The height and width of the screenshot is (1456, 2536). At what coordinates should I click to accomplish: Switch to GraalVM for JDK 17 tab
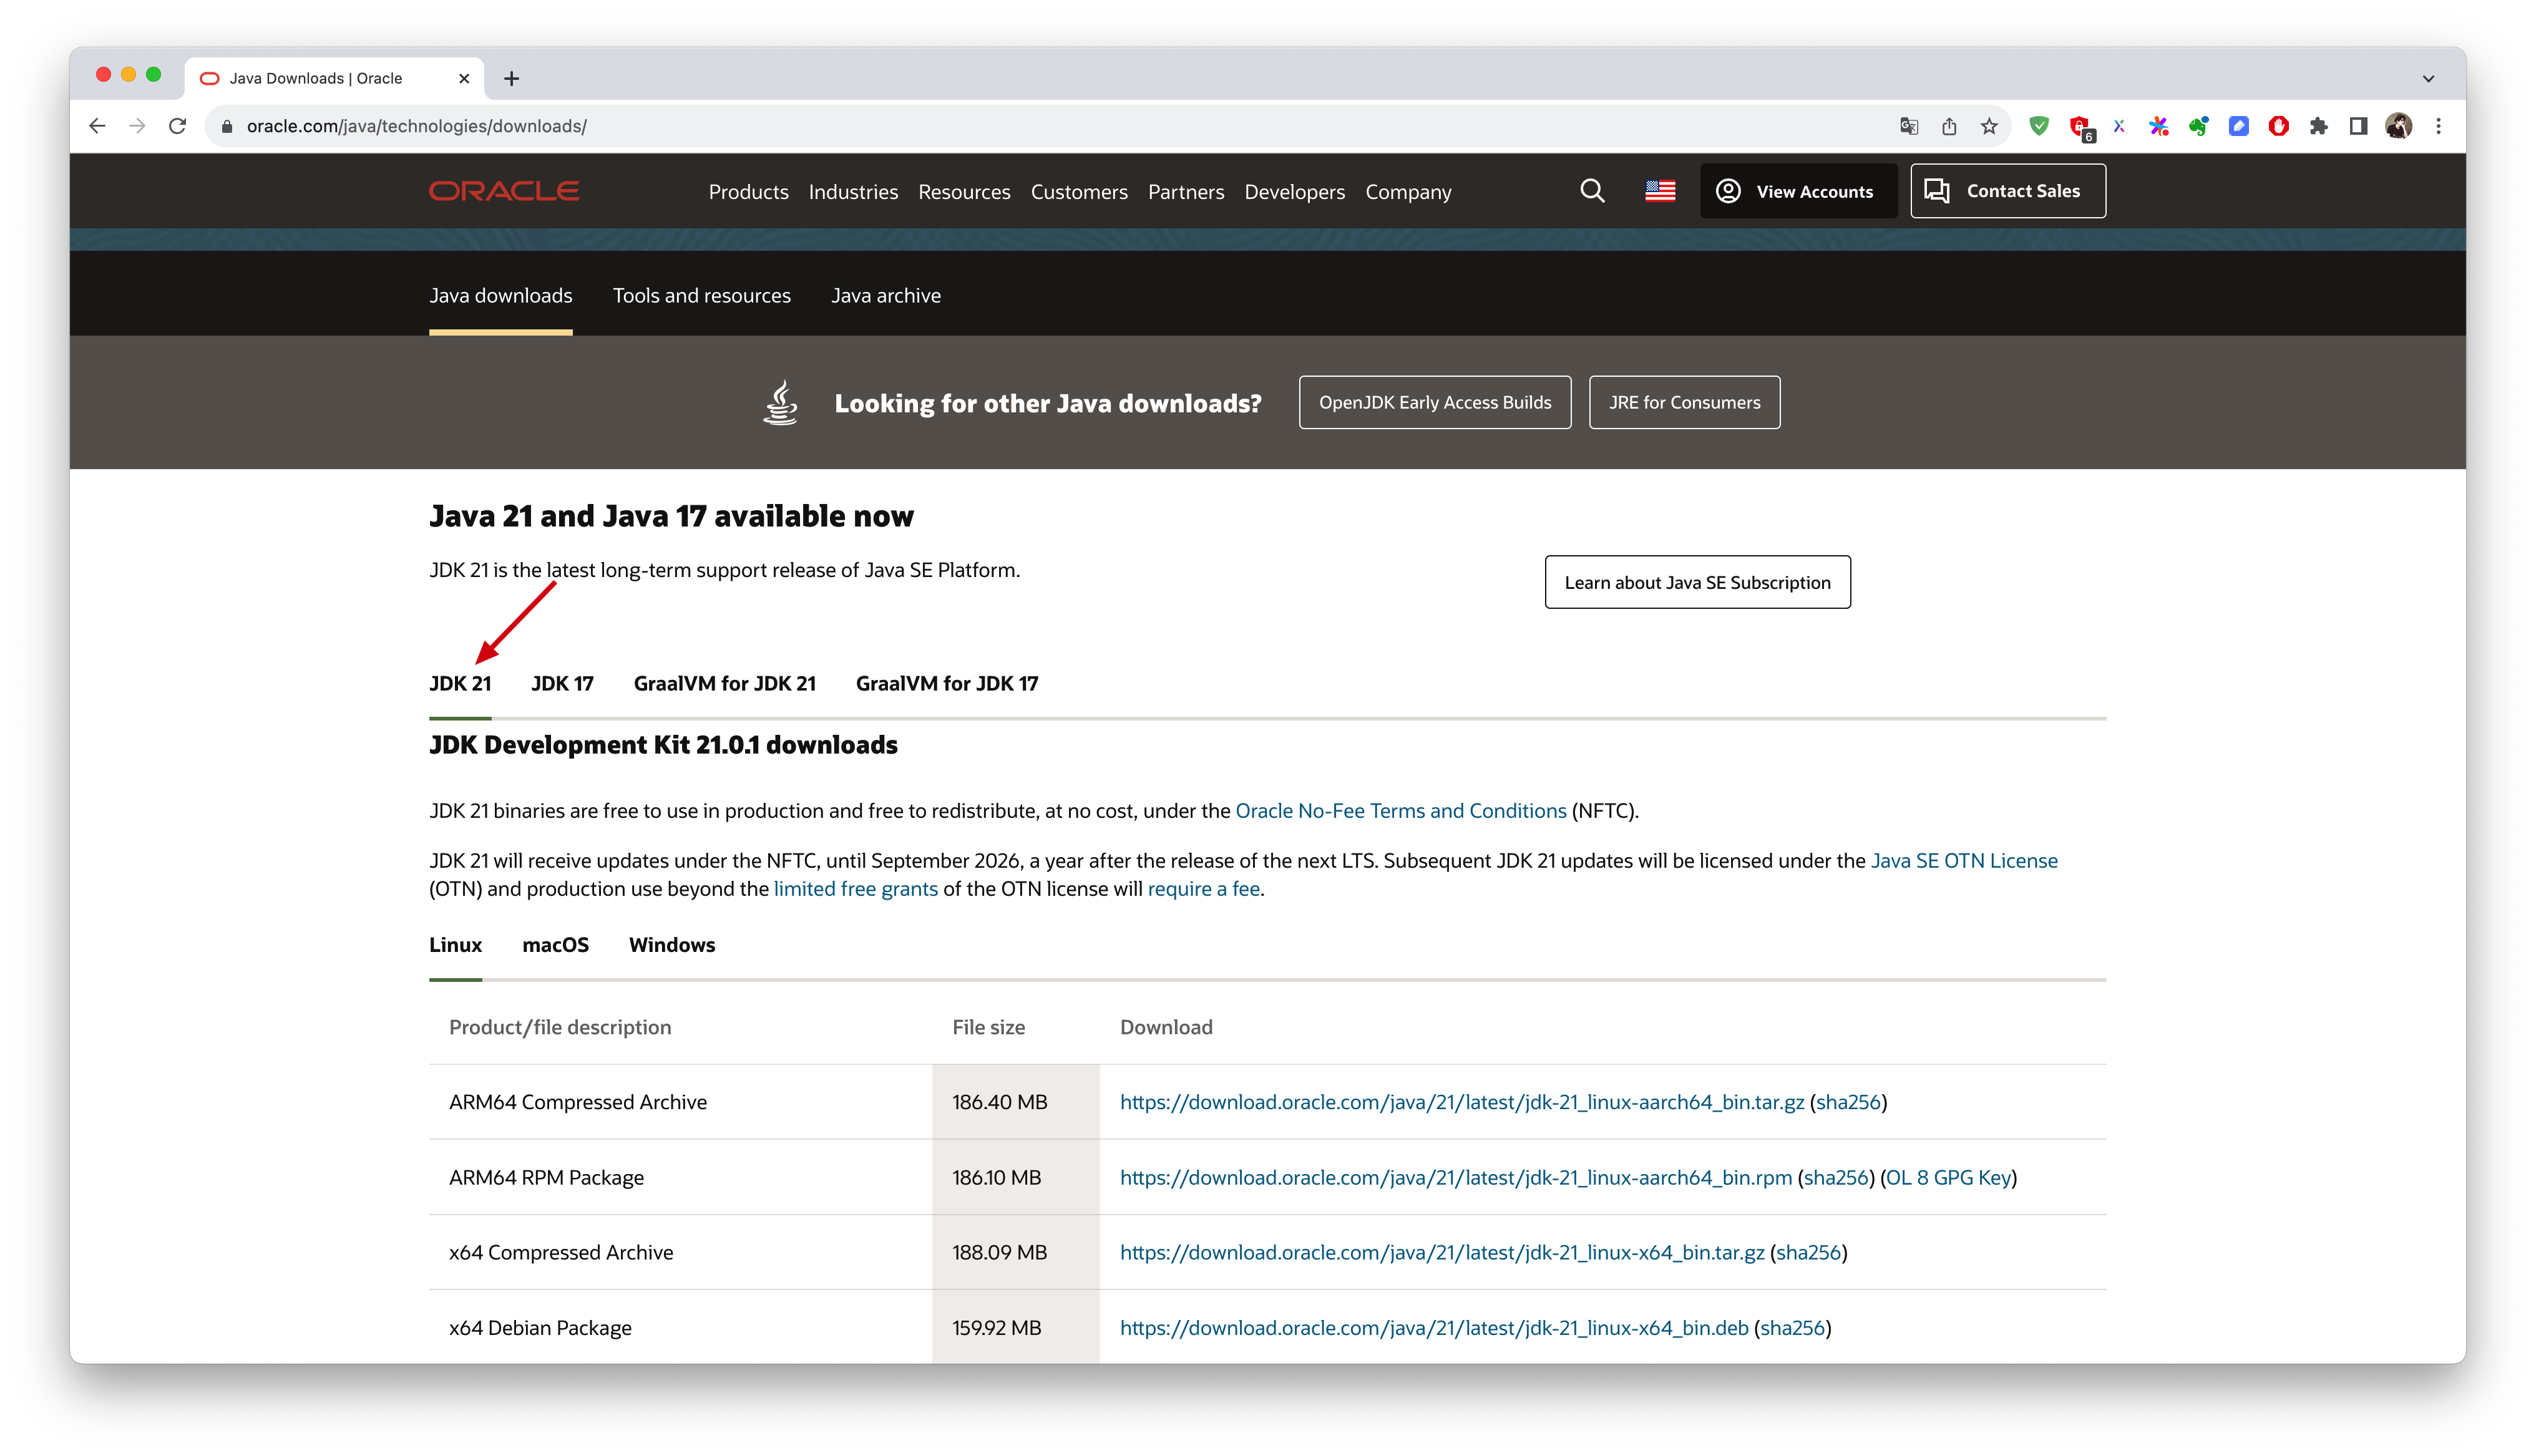[x=947, y=683]
